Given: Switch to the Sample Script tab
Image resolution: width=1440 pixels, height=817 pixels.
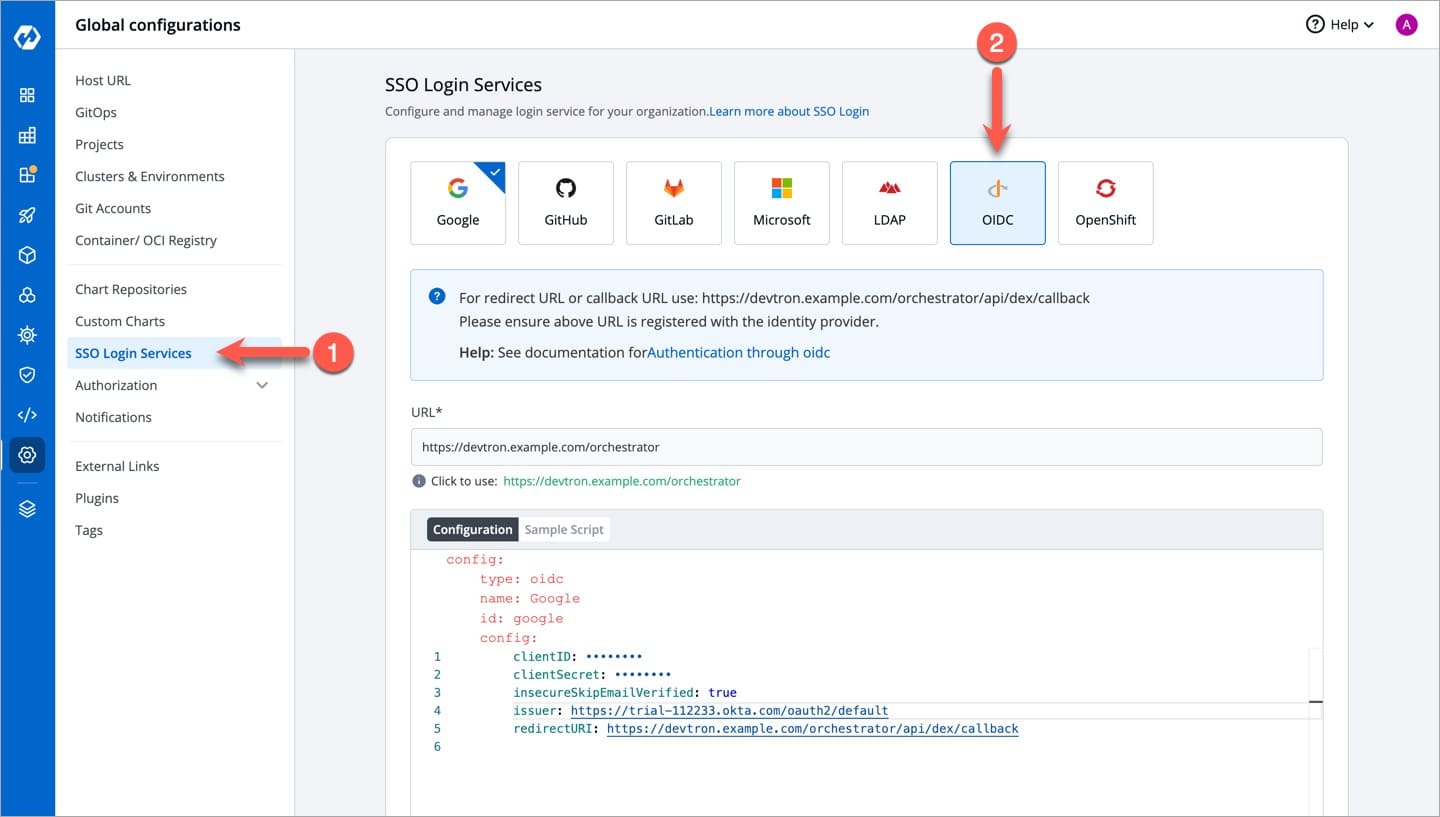Looking at the screenshot, I should (564, 530).
